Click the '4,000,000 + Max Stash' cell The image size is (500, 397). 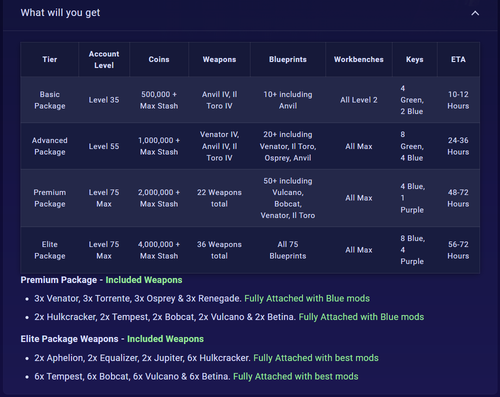coord(159,250)
